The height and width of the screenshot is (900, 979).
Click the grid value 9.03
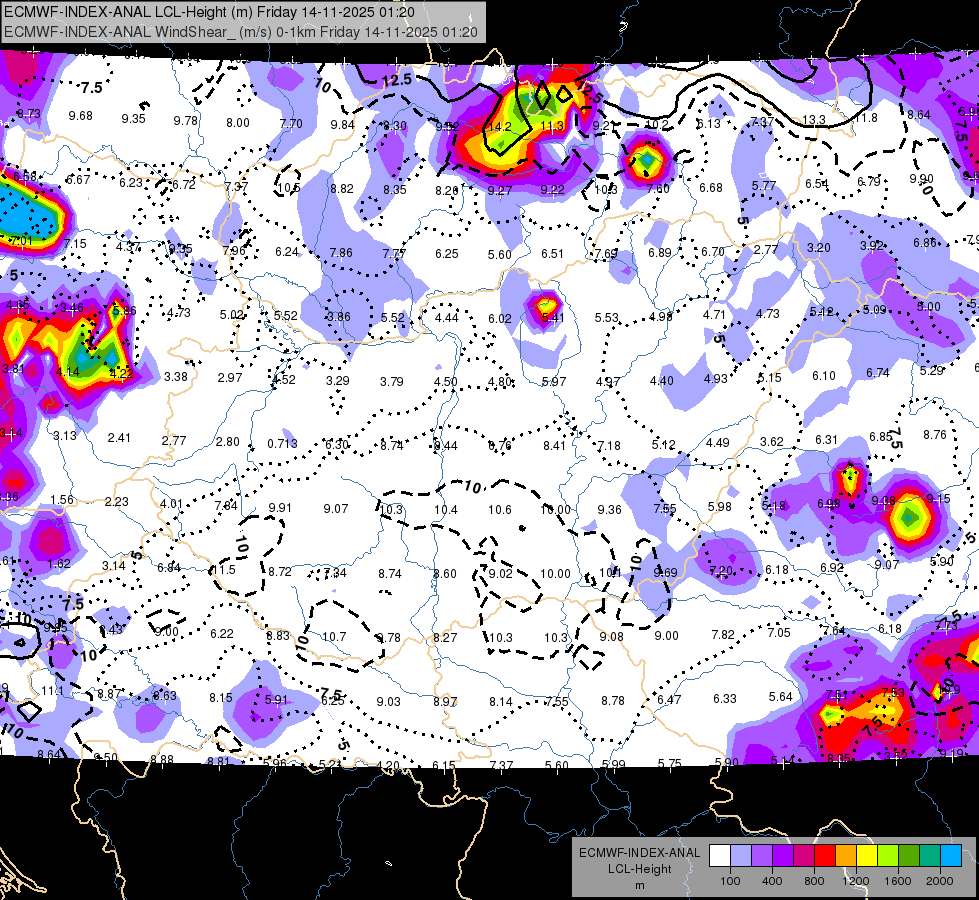coord(388,702)
